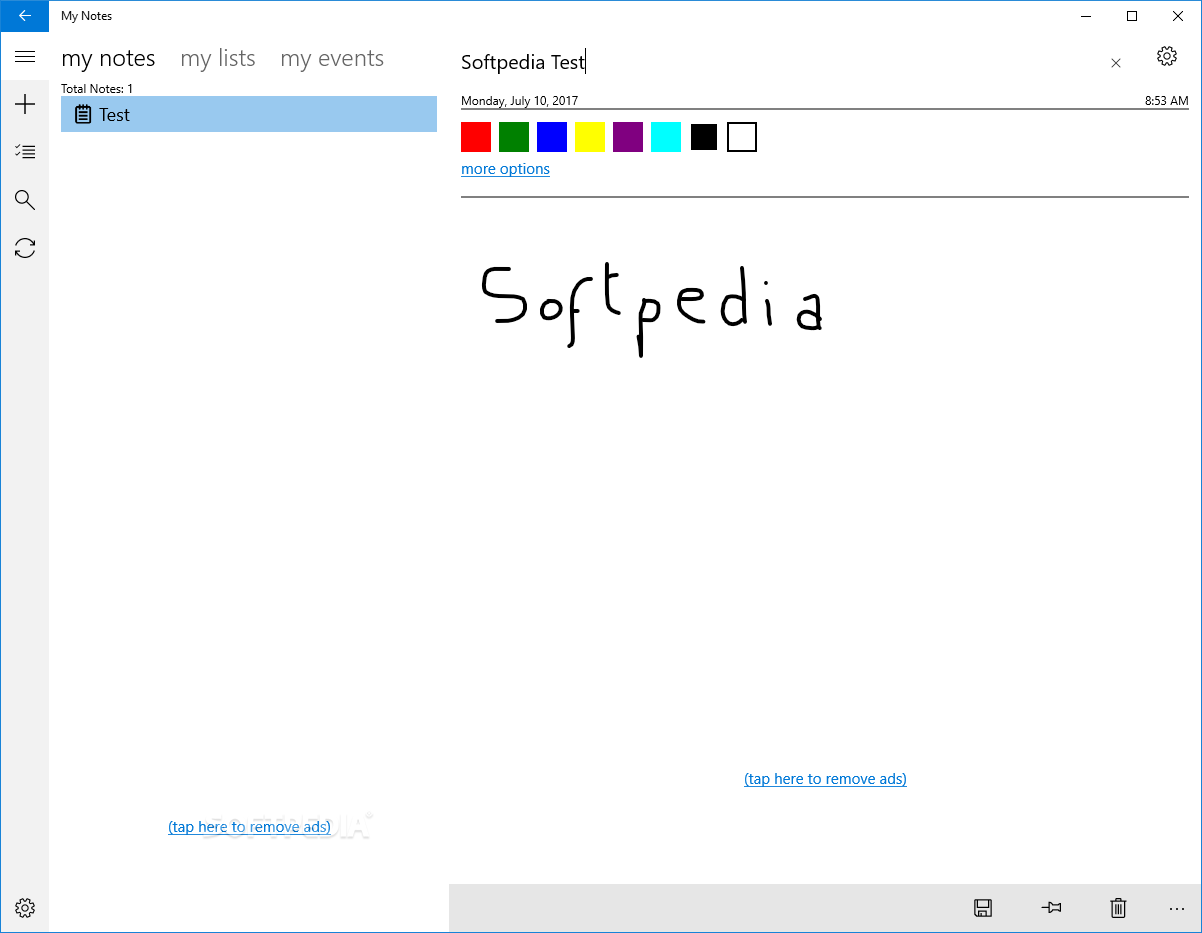
Task: Close the My Notes window
Action: click(1178, 16)
